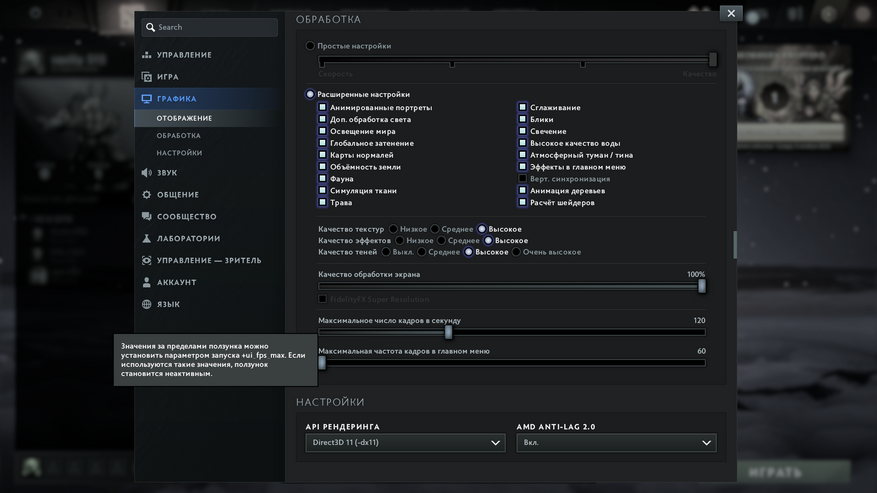Open the API рендеринга dropdown
Image resolution: width=877 pixels, height=493 pixels.
coord(405,443)
